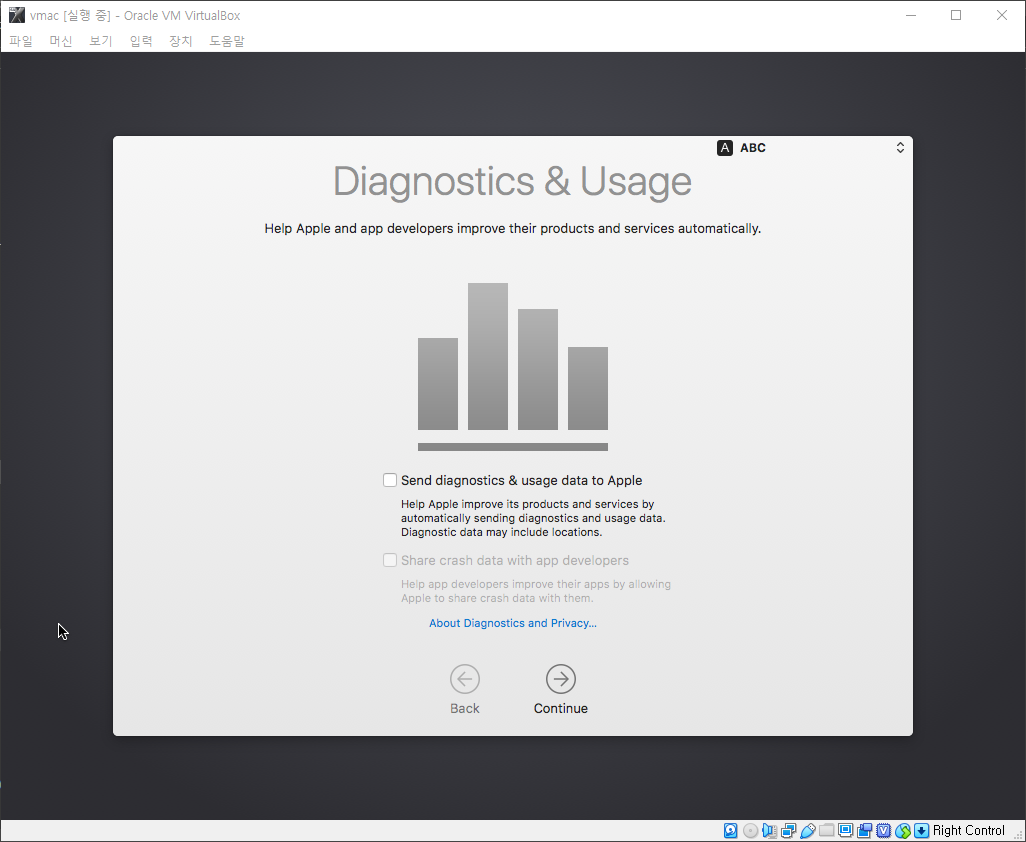The image size is (1026, 842).
Task: Click the audio status icon
Action: 770,831
